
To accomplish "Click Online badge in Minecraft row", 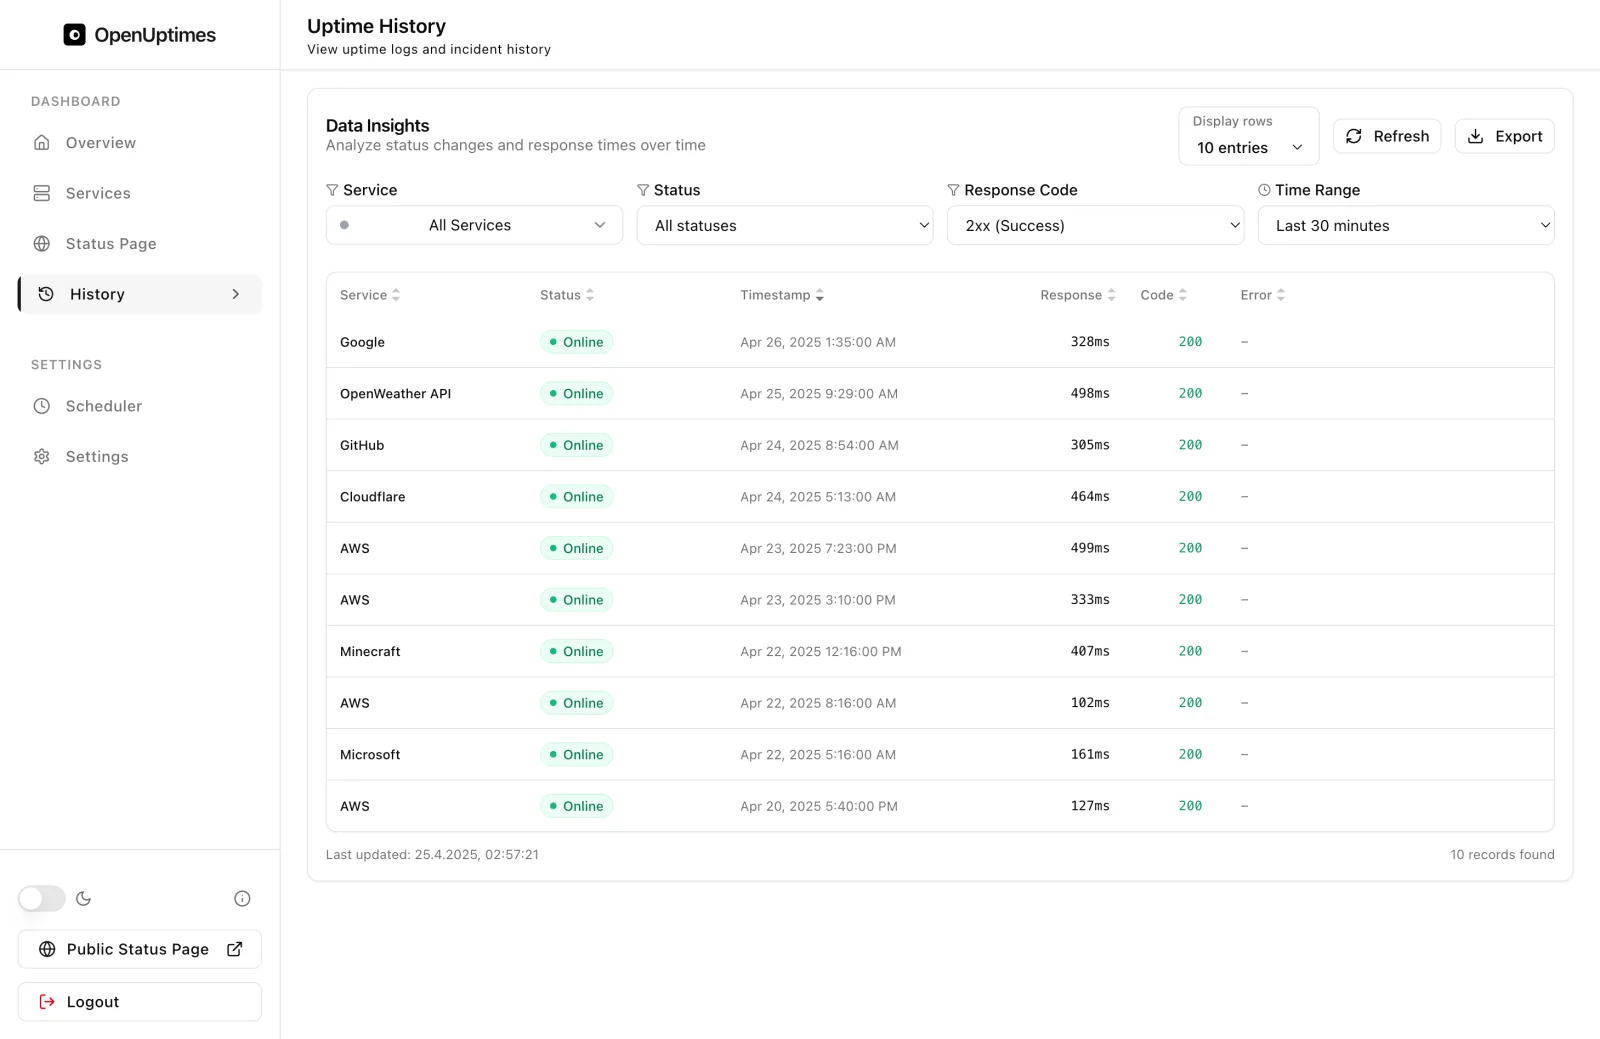I will 576,651.
